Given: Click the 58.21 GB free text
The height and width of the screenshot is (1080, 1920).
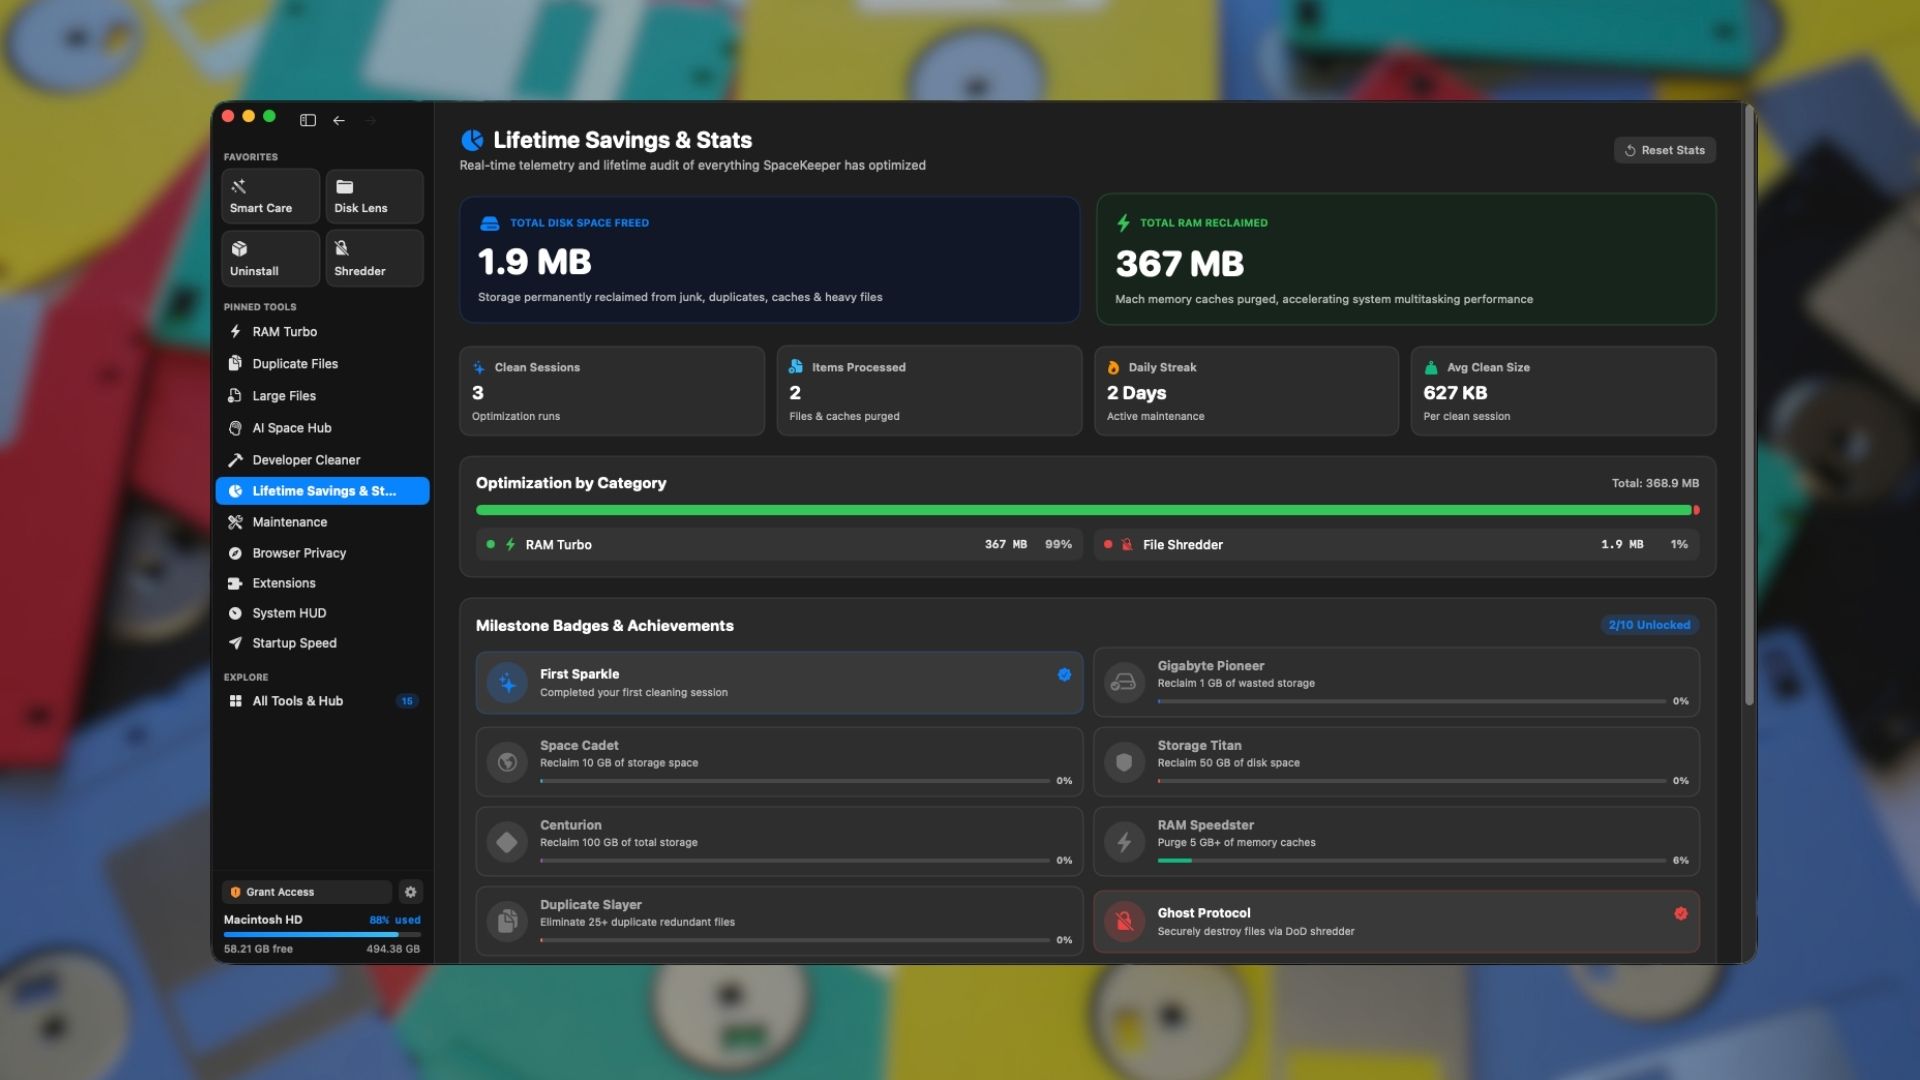Looking at the screenshot, I should pos(258,949).
